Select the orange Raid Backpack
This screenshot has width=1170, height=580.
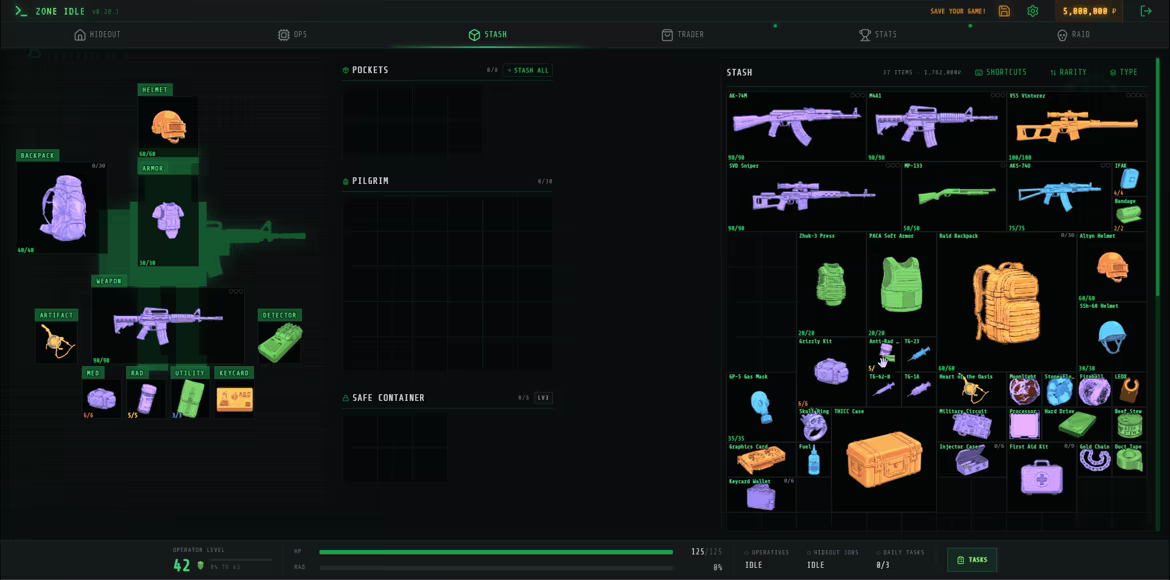click(1007, 302)
